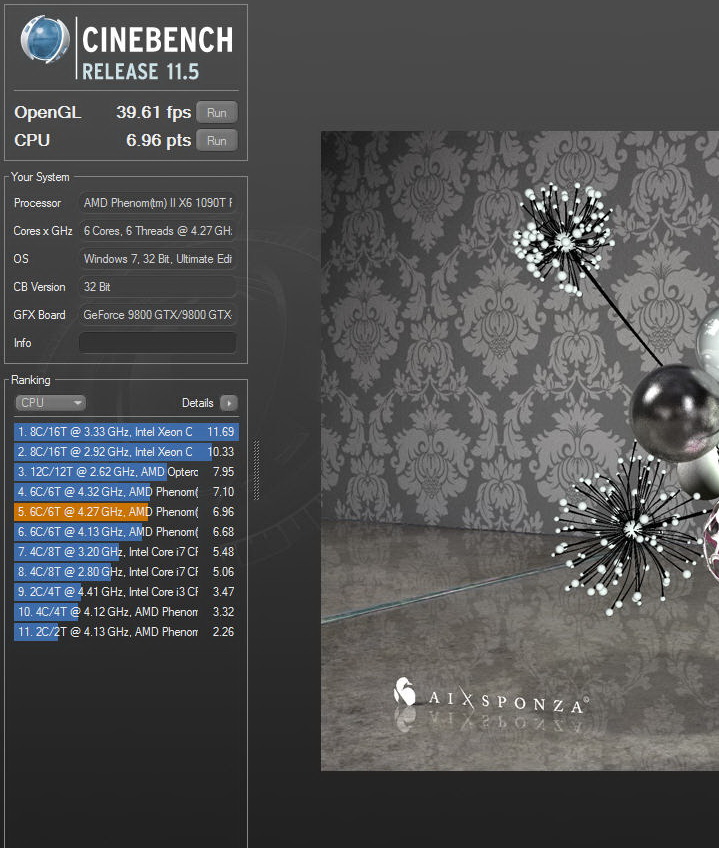Click the CPU score 6.96 pts
Image resolution: width=719 pixels, height=848 pixels.
click(x=159, y=141)
